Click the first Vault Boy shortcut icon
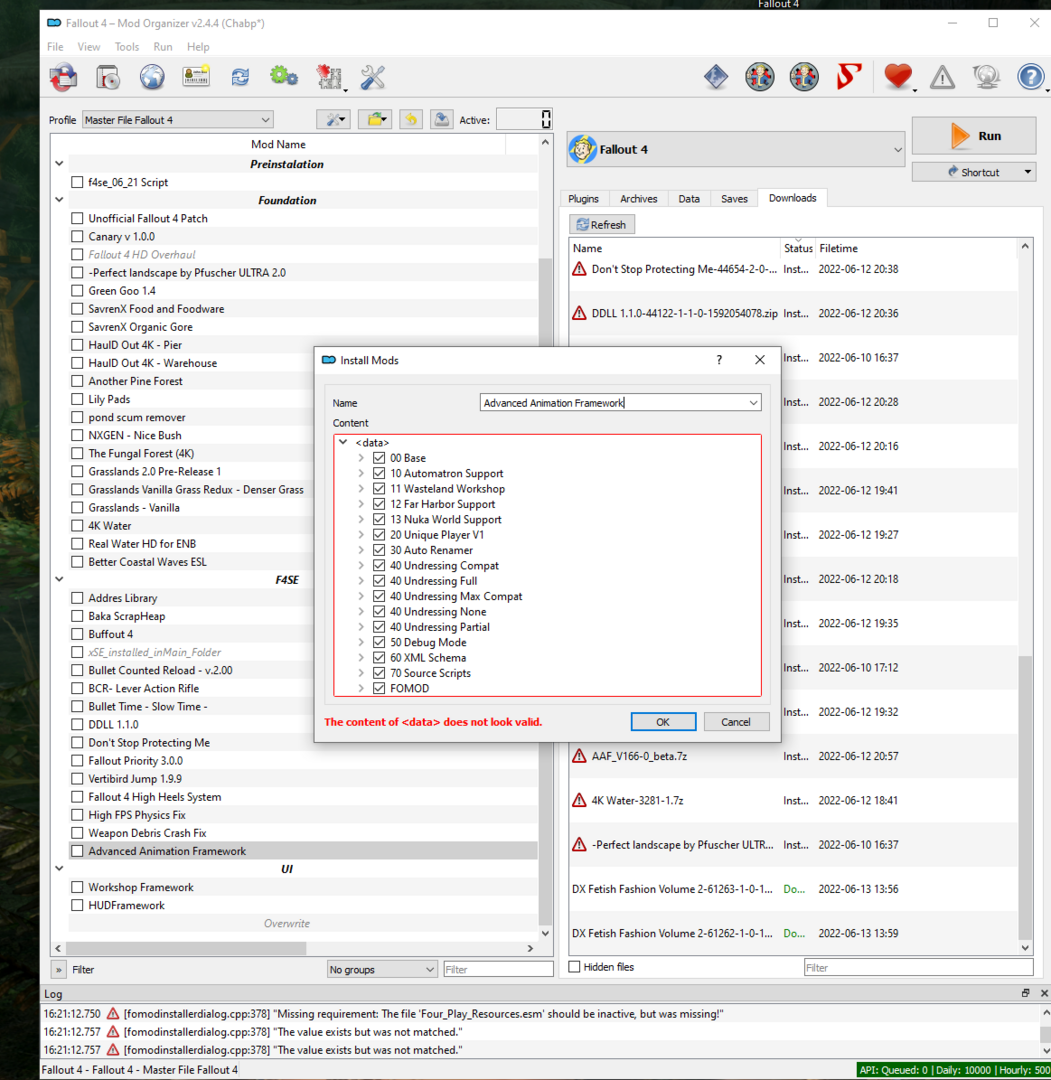This screenshot has width=1051, height=1080. coord(760,76)
